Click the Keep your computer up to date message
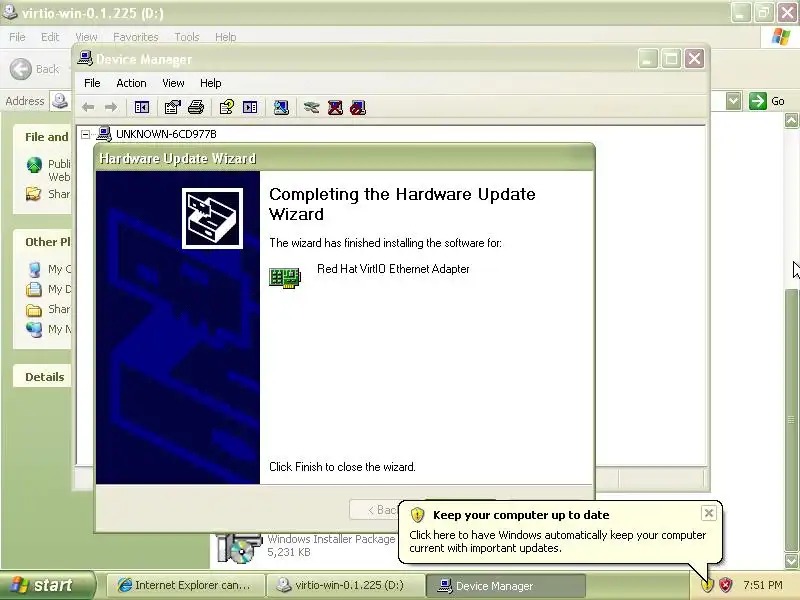The height and width of the screenshot is (600, 800). tap(557, 541)
